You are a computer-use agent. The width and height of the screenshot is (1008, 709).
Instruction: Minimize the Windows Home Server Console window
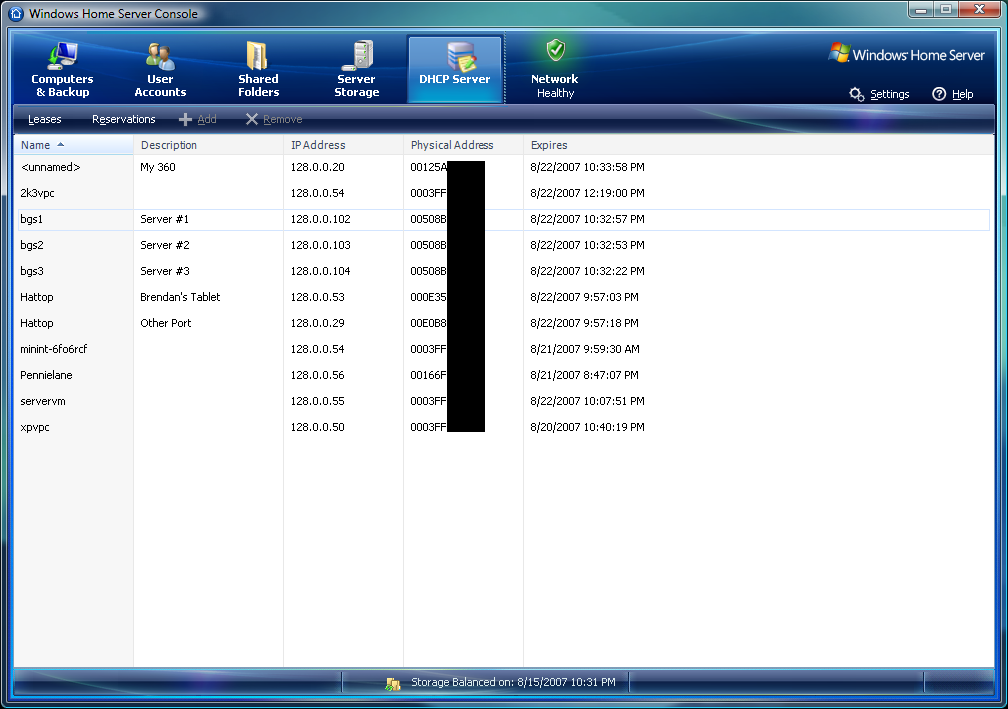coord(921,10)
